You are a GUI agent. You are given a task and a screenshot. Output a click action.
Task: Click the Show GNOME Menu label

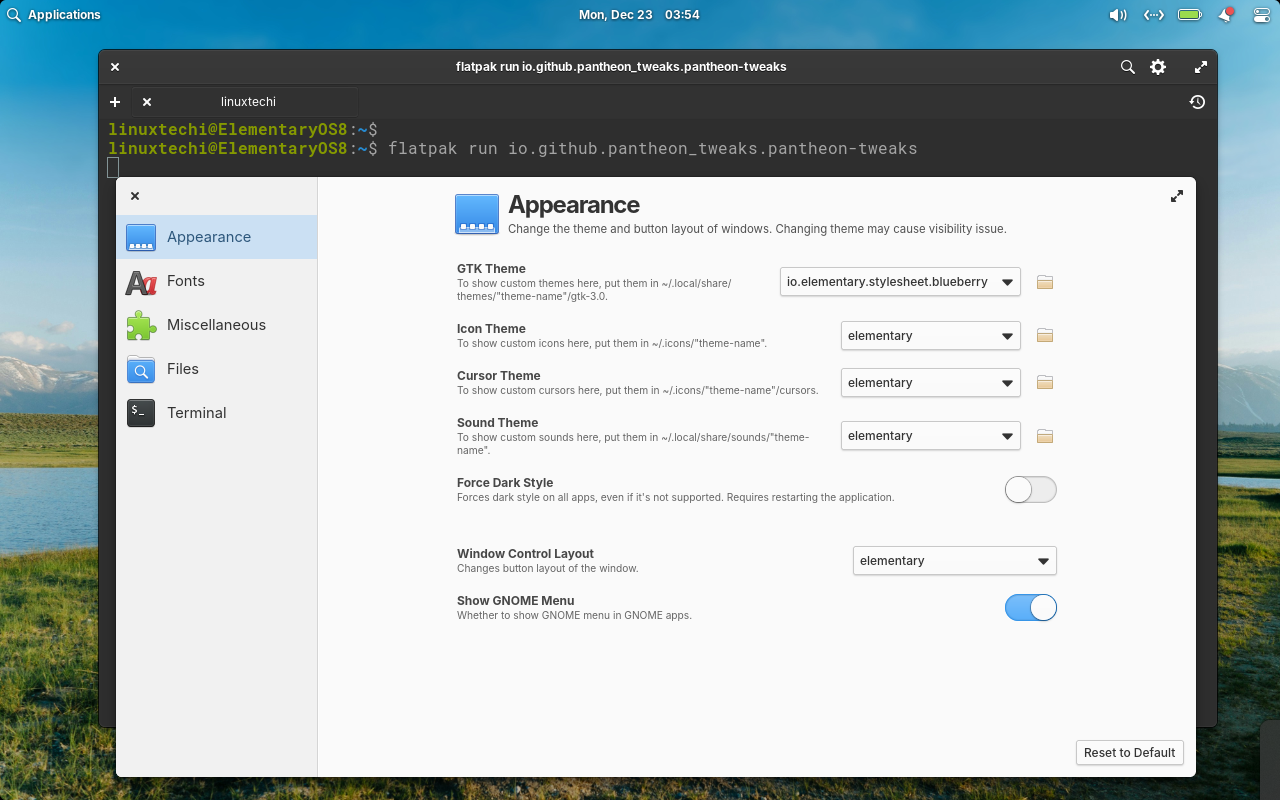pos(516,601)
